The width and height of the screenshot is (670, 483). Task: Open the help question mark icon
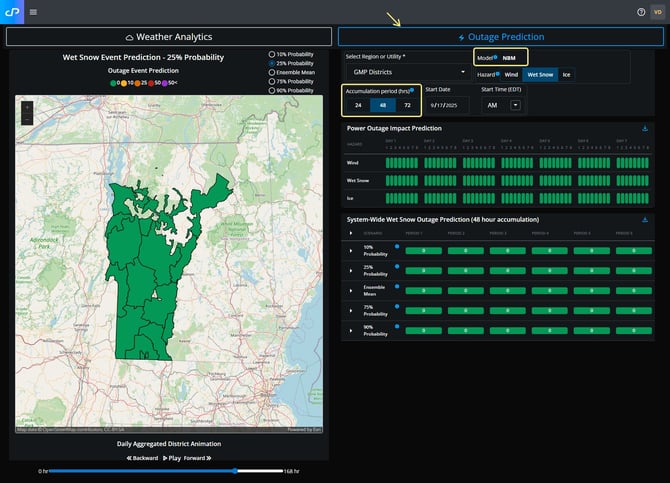[x=641, y=12]
